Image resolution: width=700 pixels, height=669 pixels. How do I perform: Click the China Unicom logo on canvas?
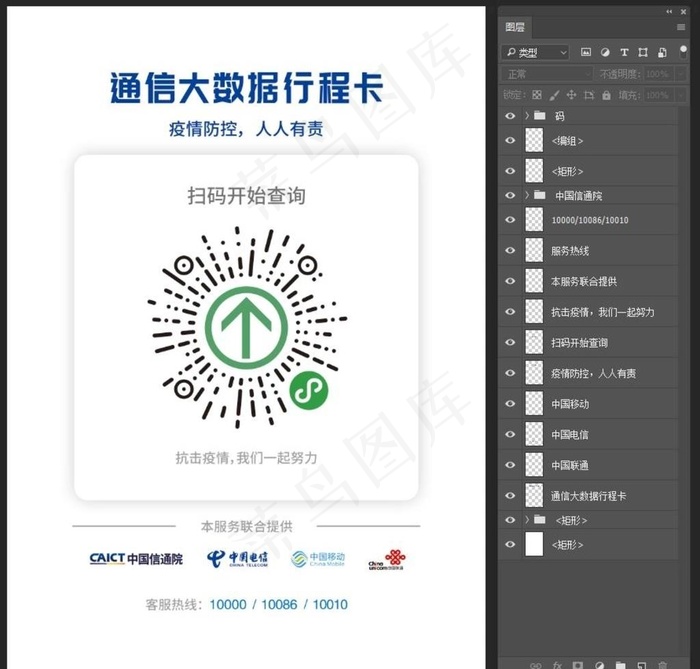point(387,560)
